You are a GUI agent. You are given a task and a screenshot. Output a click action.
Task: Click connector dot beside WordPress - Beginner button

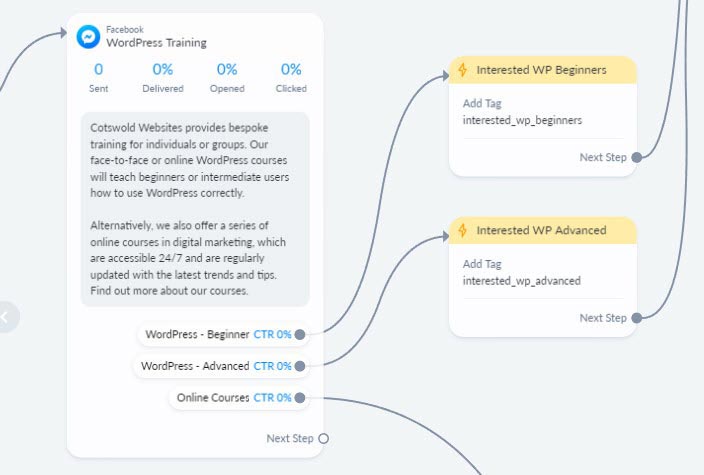[299, 334]
